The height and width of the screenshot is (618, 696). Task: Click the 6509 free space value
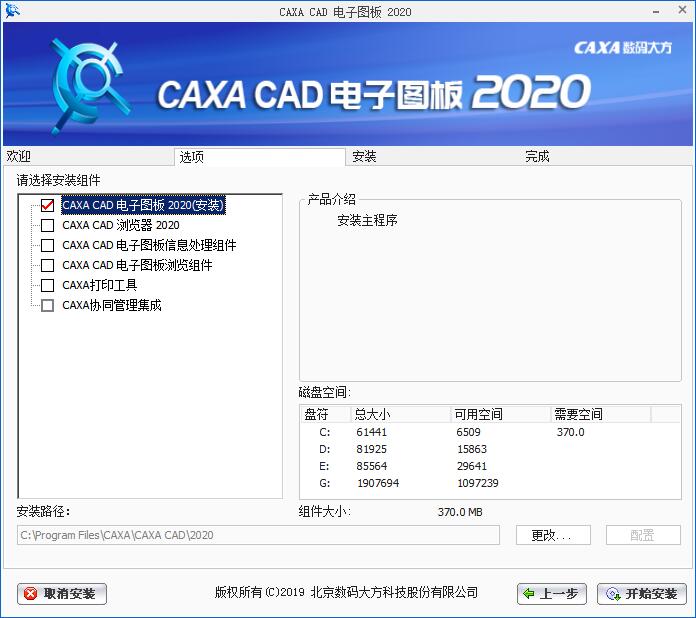468,432
